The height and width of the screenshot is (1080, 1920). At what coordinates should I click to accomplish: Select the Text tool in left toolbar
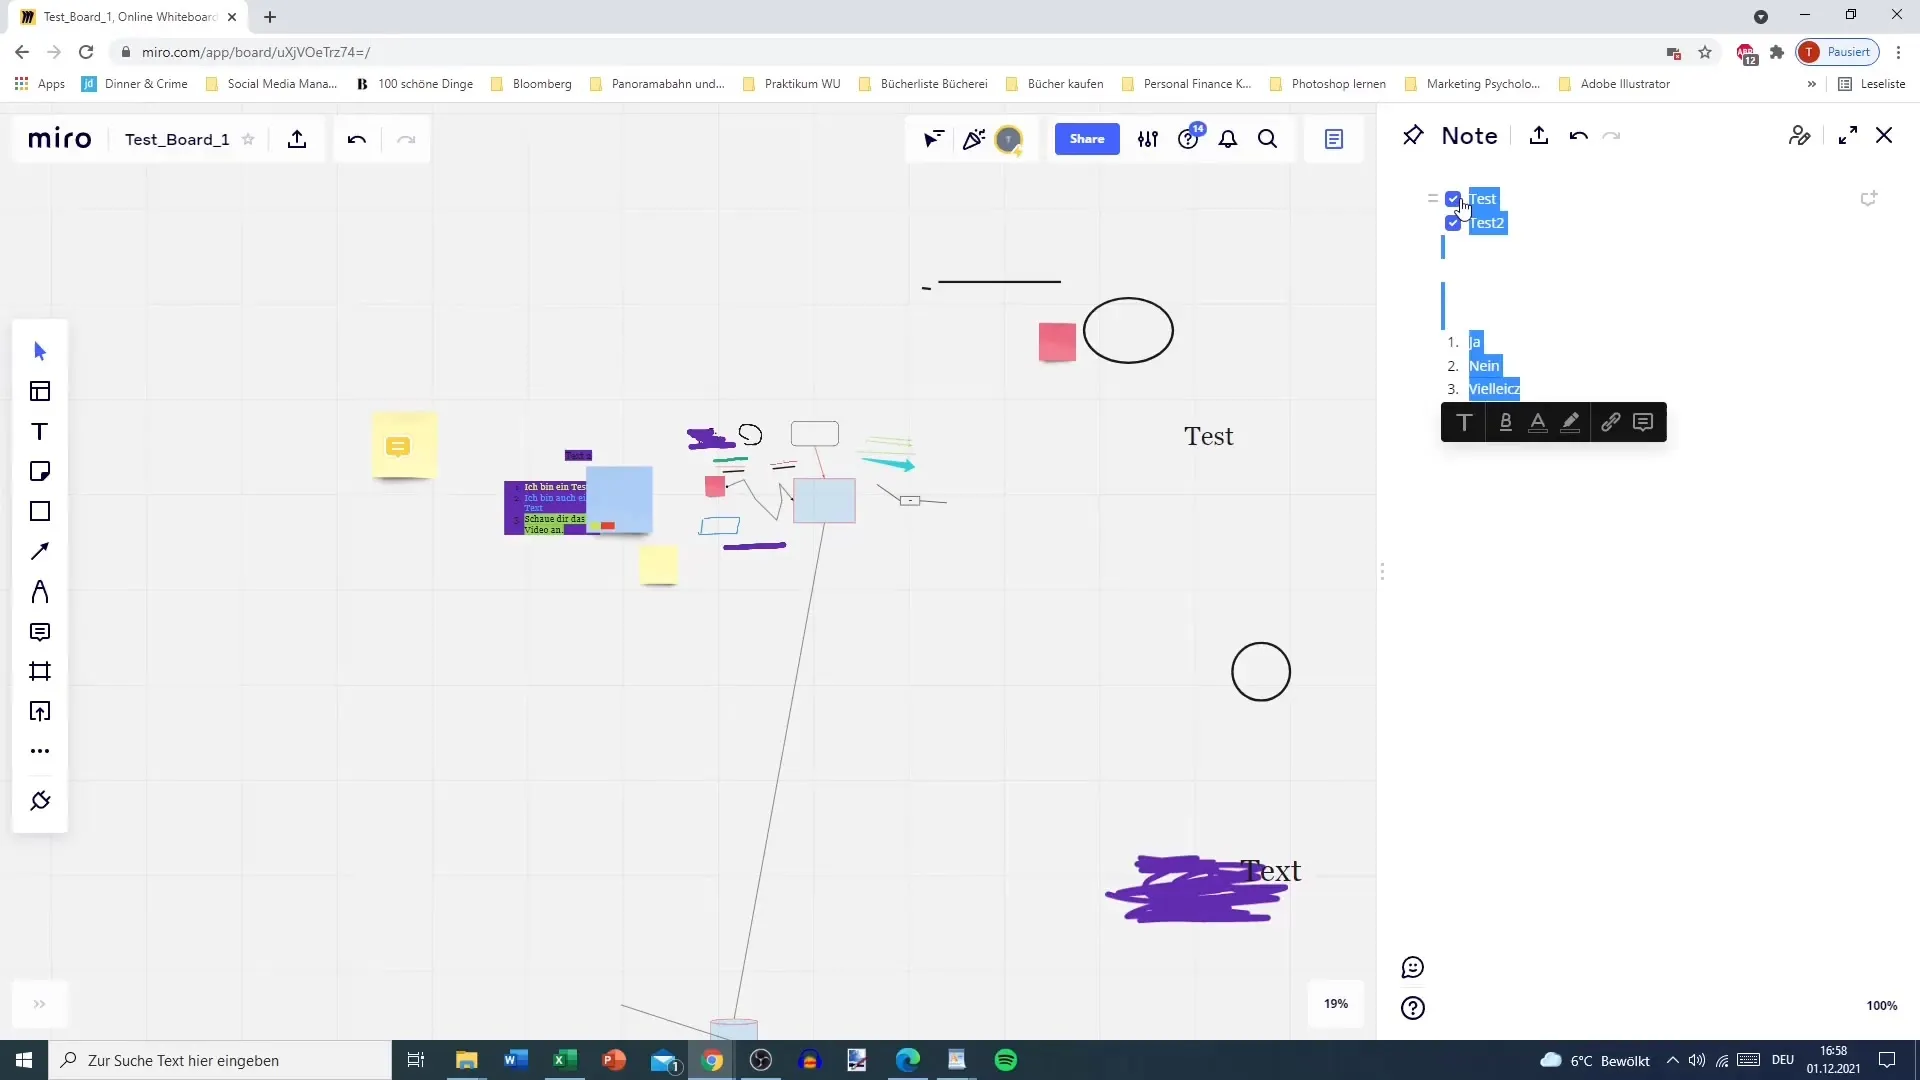pos(40,431)
